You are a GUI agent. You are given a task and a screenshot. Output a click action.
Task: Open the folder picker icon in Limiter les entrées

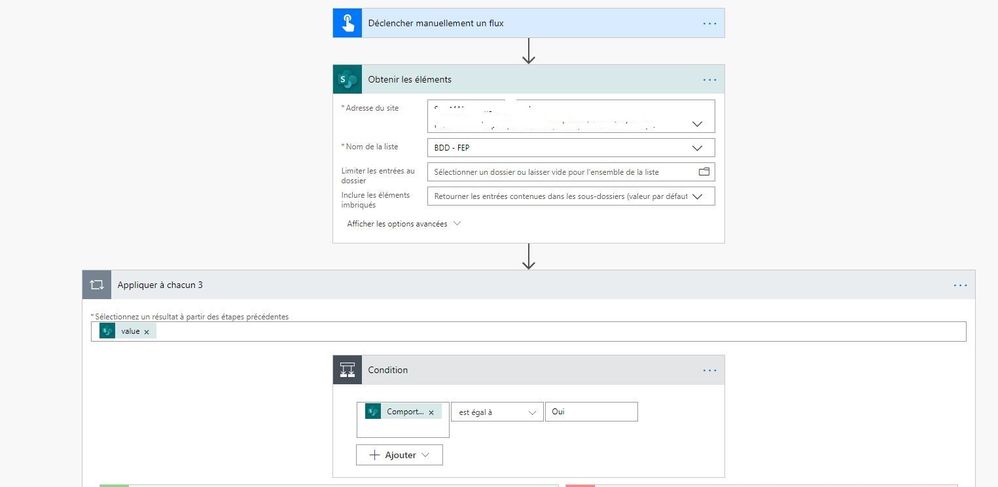(704, 172)
